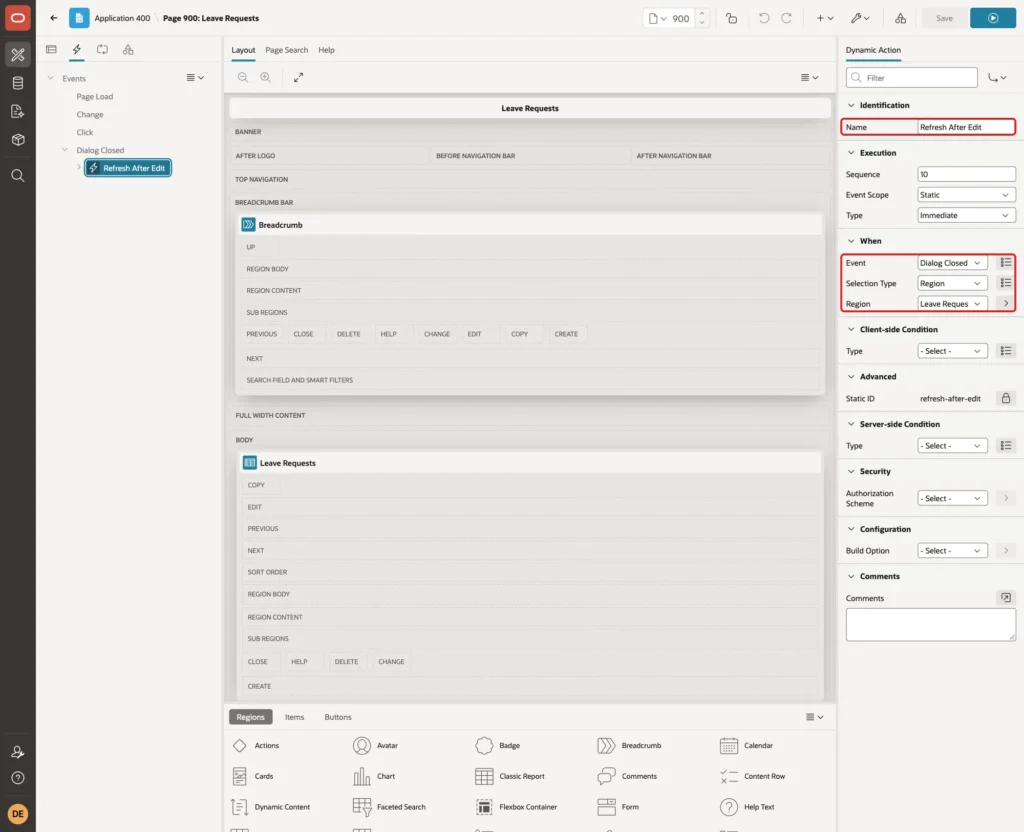Screen dimensions: 1024x832
Task: Open the Authorization Scheme dropdown
Action: pyautogui.click(x=952, y=498)
